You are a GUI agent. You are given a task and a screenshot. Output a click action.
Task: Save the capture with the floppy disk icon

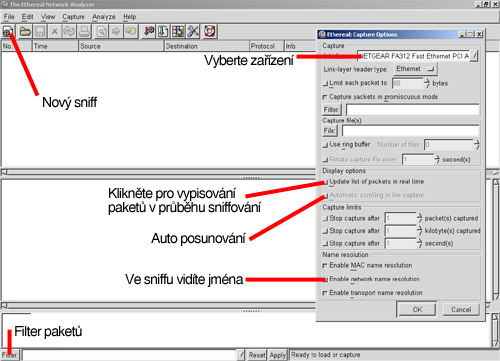(x=40, y=31)
